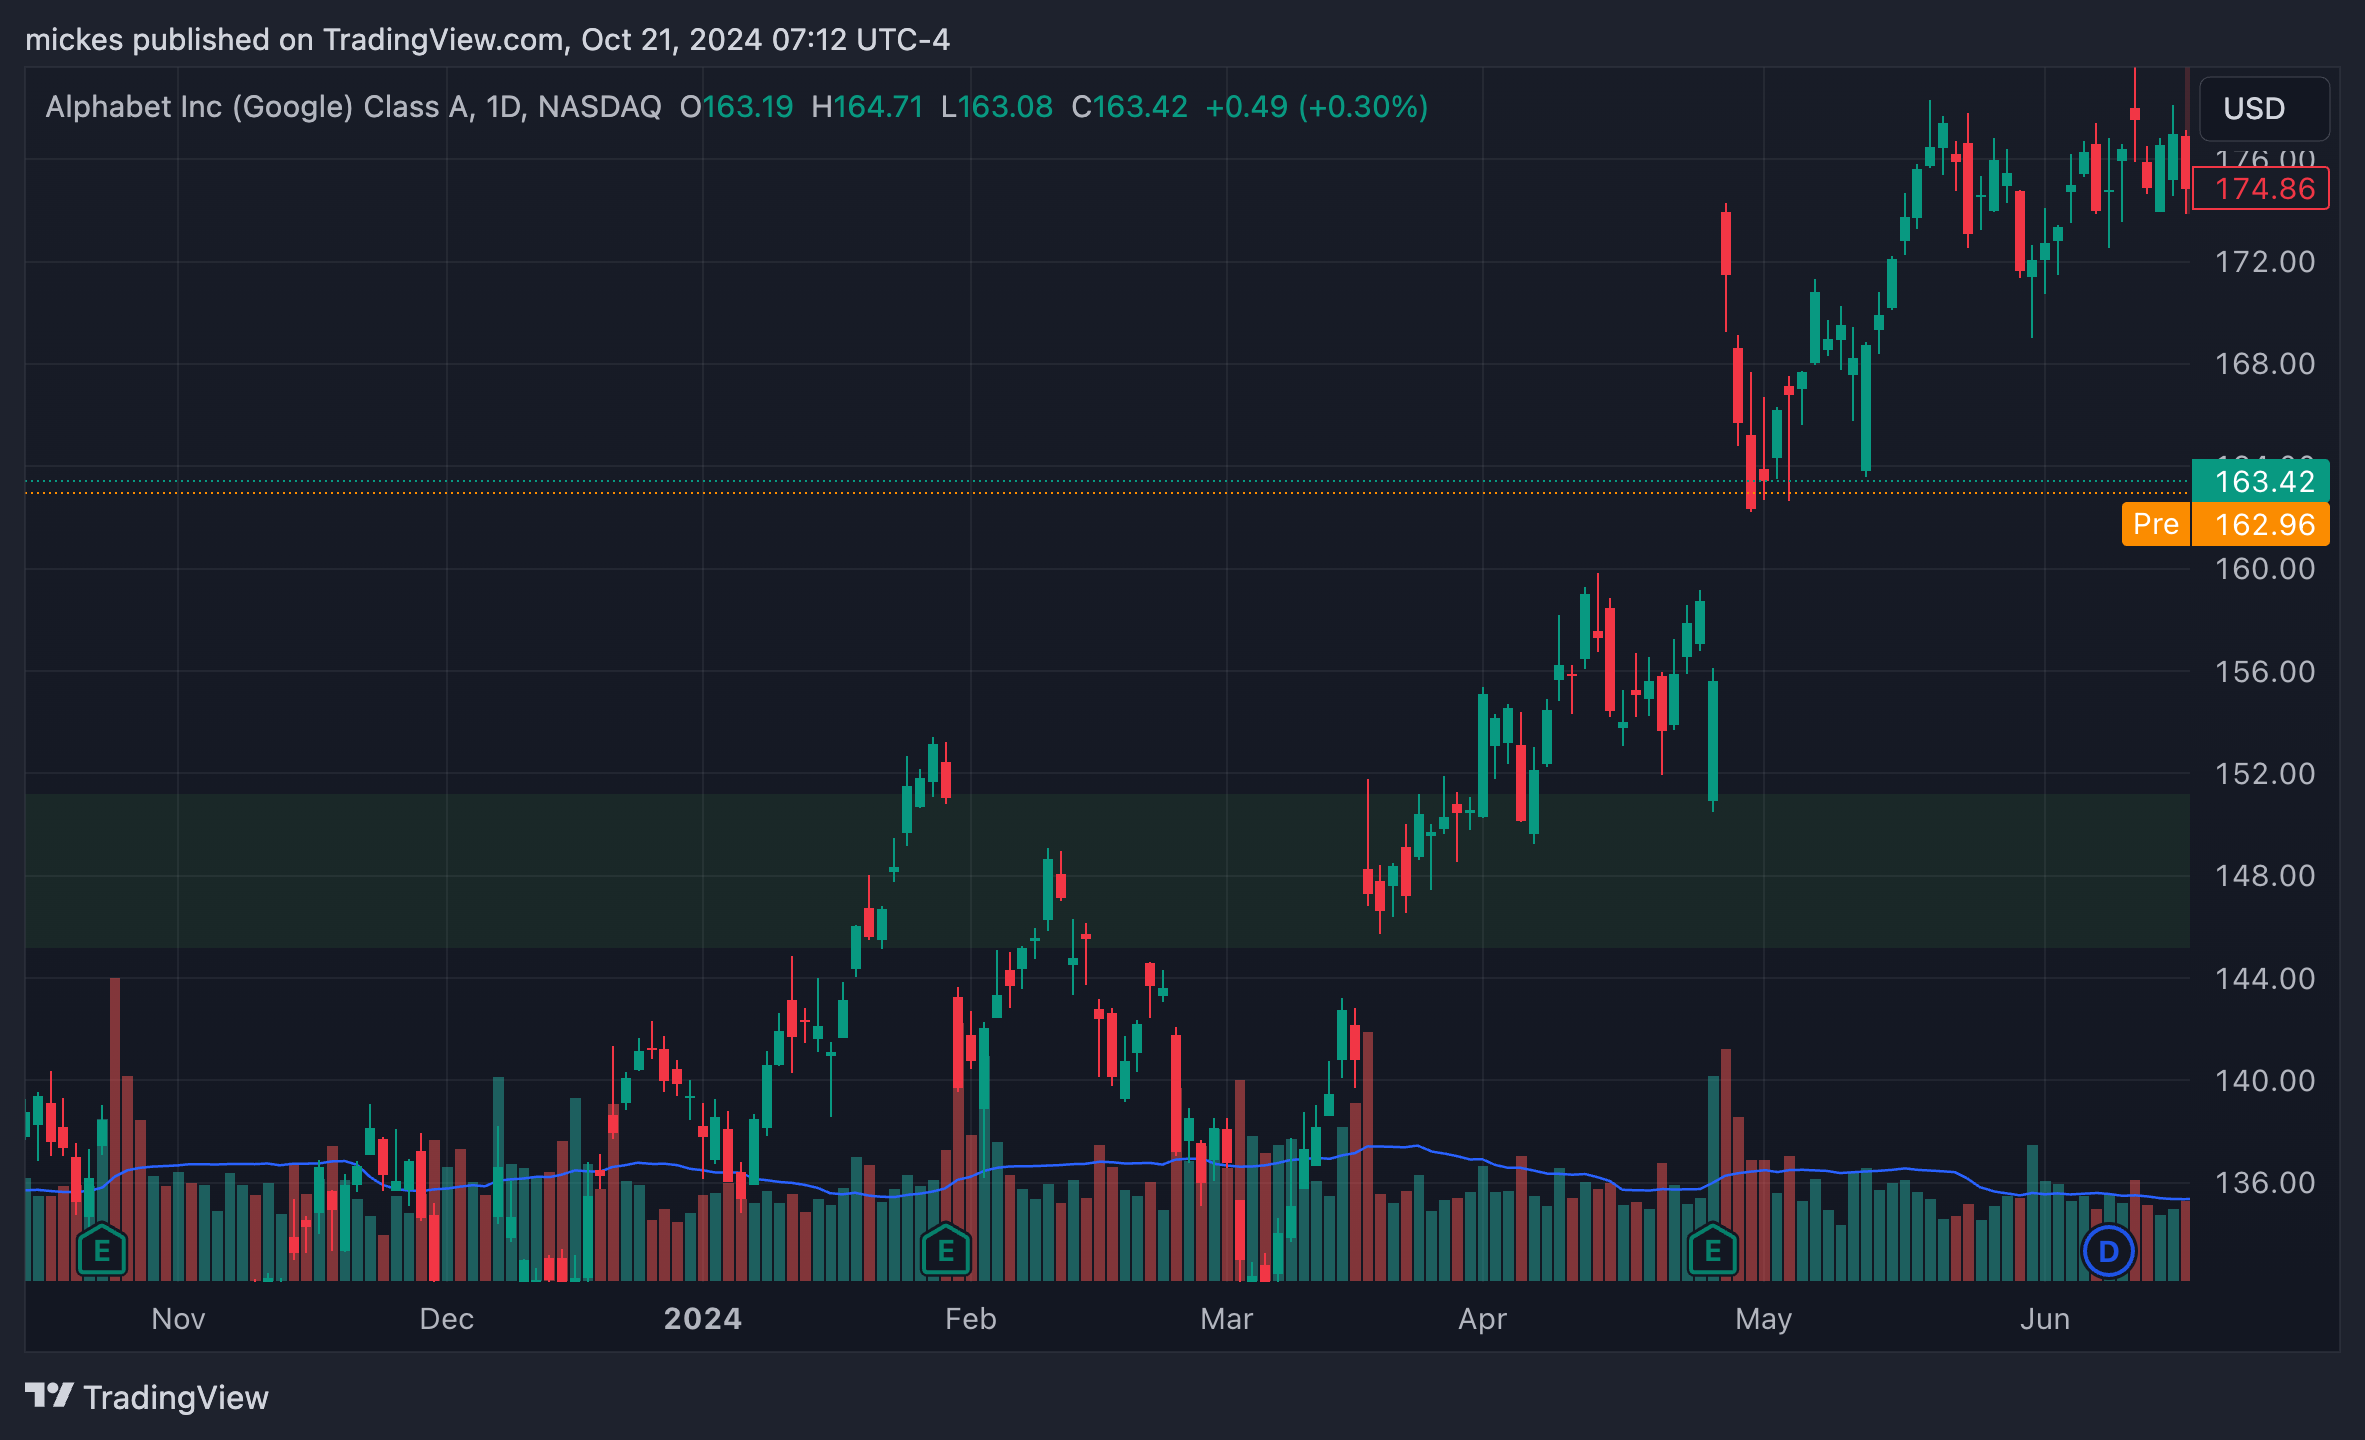Image resolution: width=2365 pixels, height=1440 pixels.
Task: Click the earnings marker before May
Action: (1713, 1250)
